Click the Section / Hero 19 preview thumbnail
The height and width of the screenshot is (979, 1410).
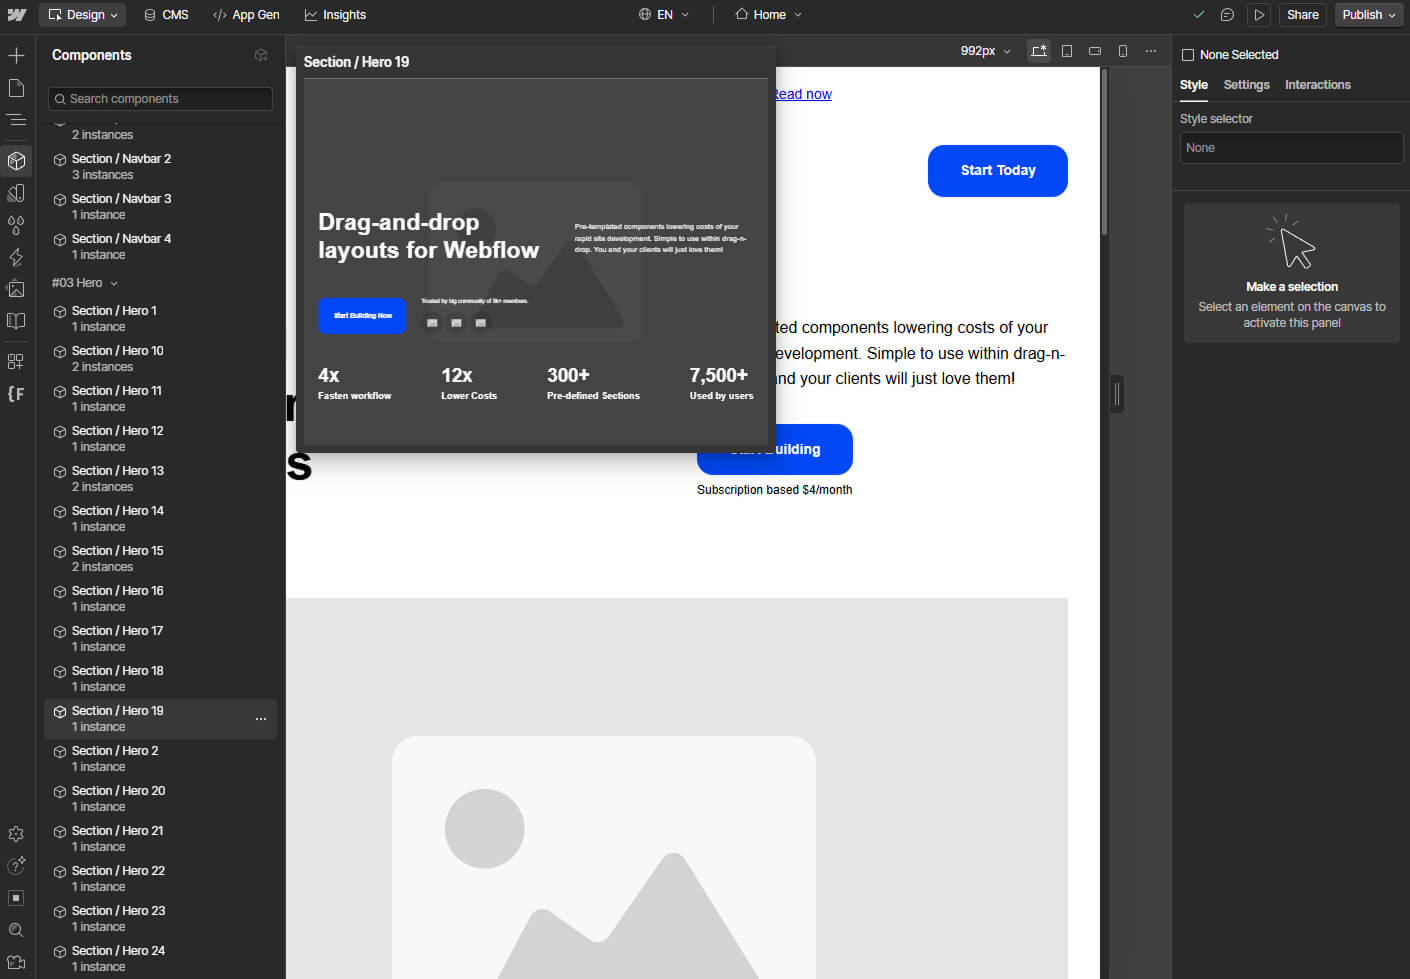536,262
